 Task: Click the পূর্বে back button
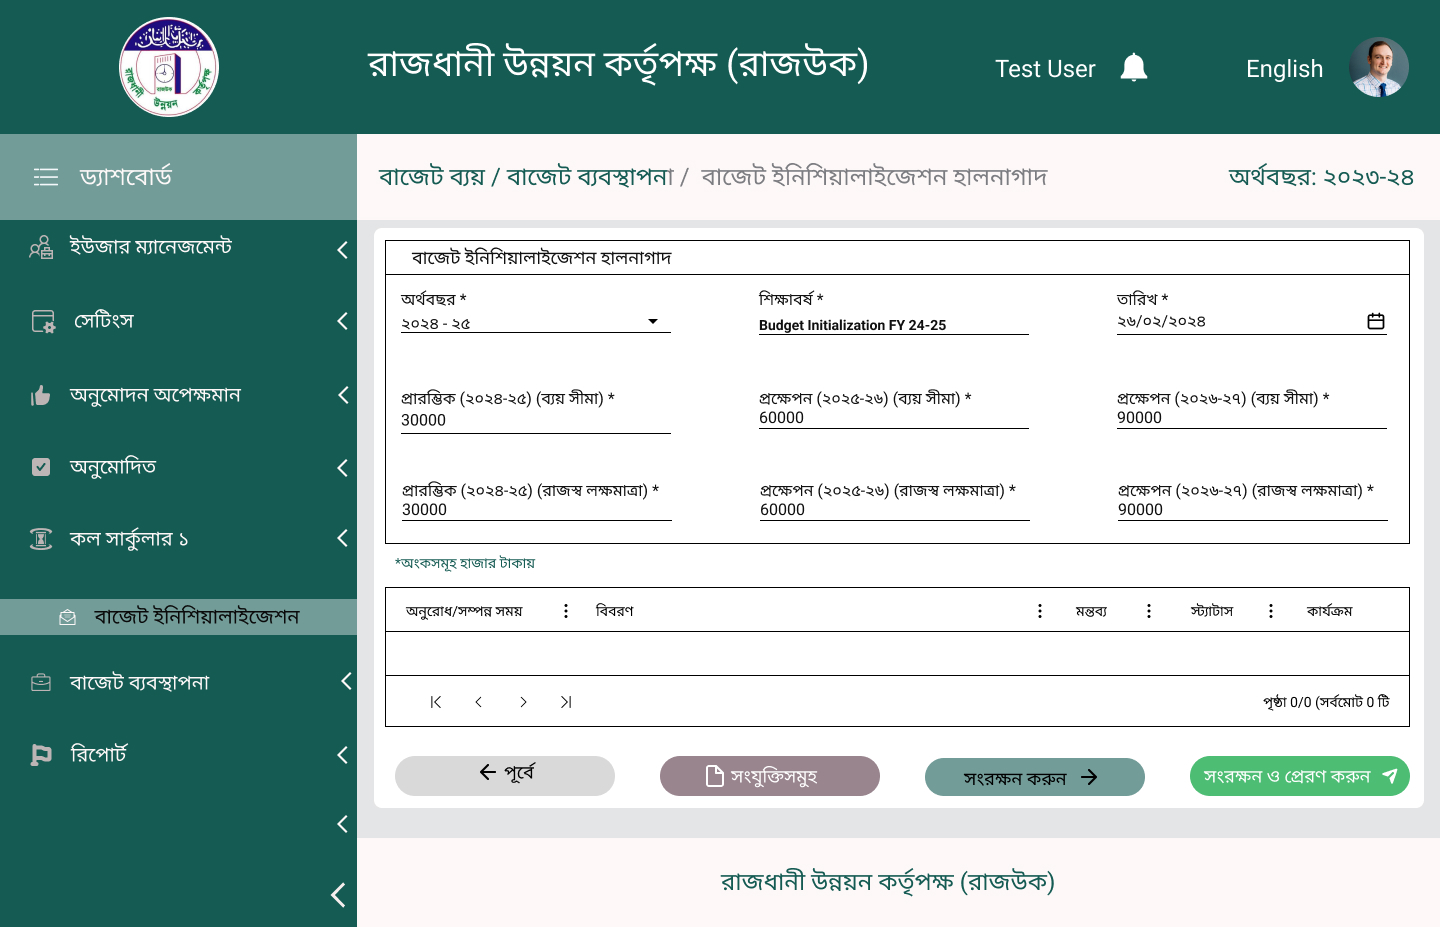(x=505, y=776)
